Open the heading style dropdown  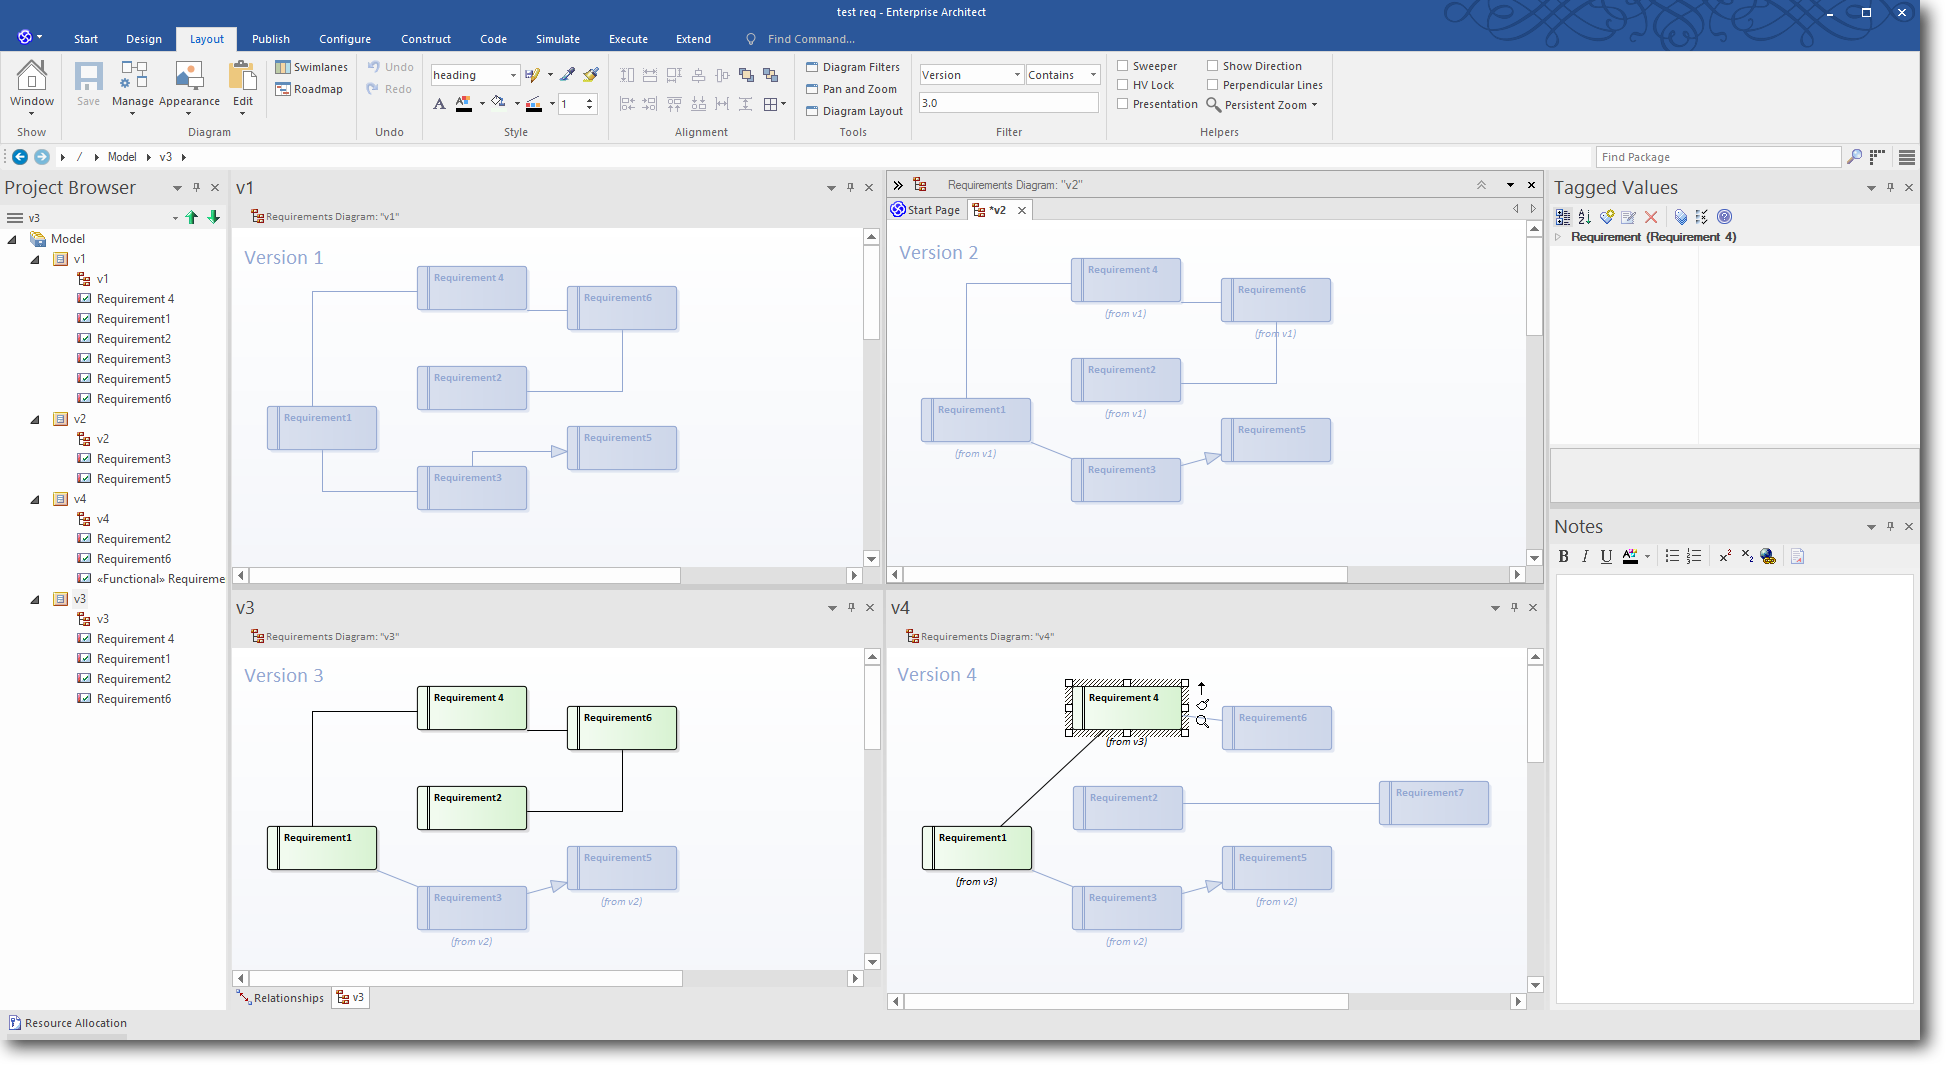pos(513,75)
